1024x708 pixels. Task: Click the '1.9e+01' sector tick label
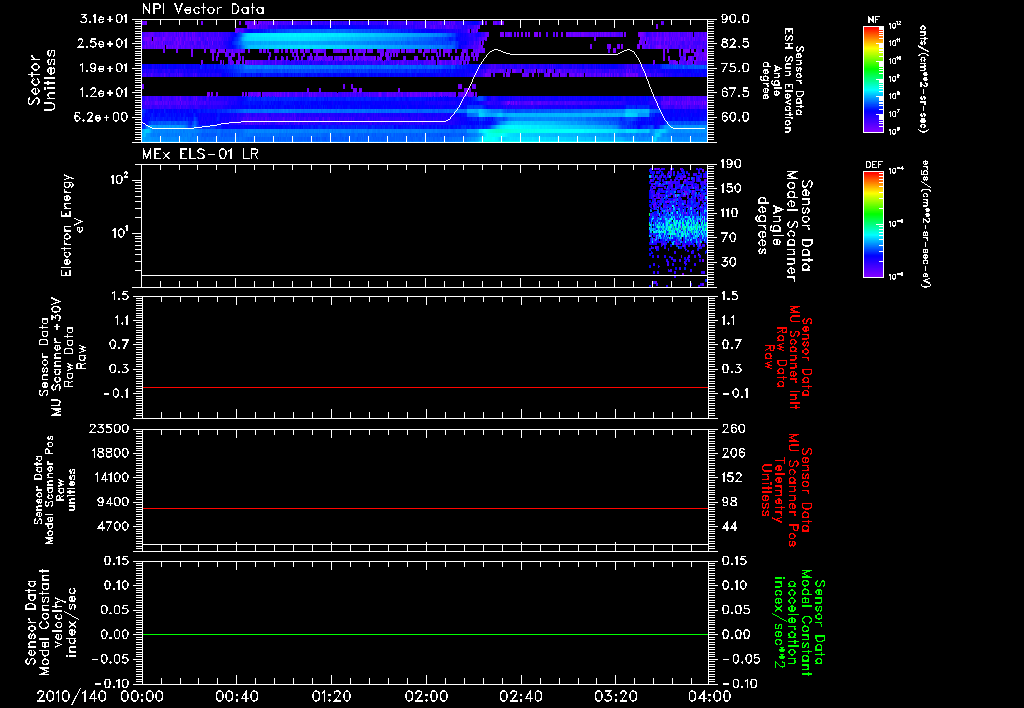coord(104,68)
